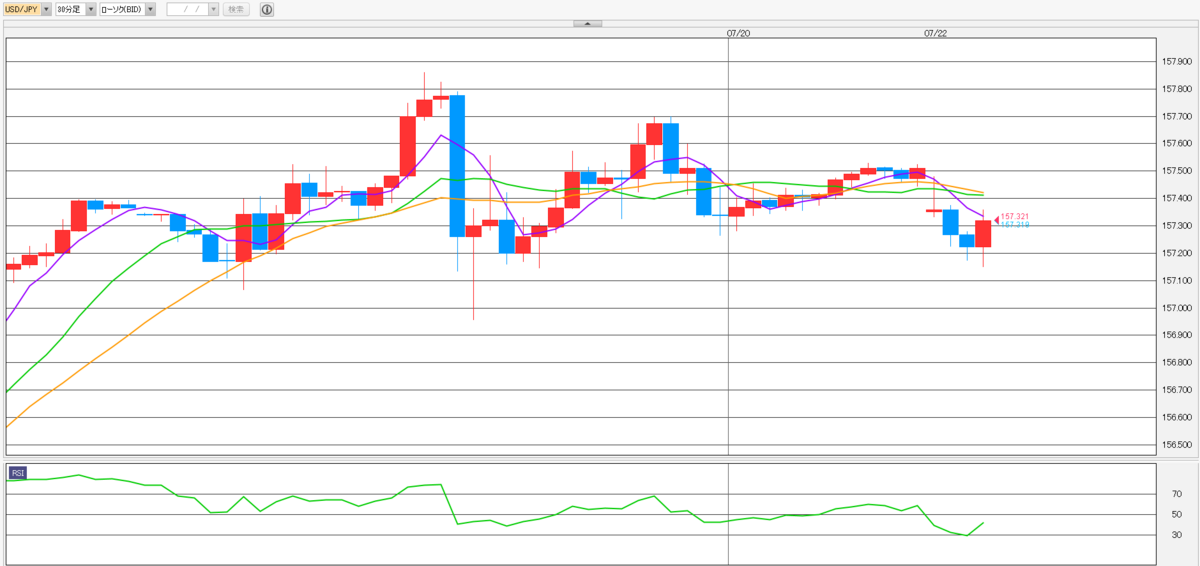Click the 157.900 price axis label

[1177, 62]
